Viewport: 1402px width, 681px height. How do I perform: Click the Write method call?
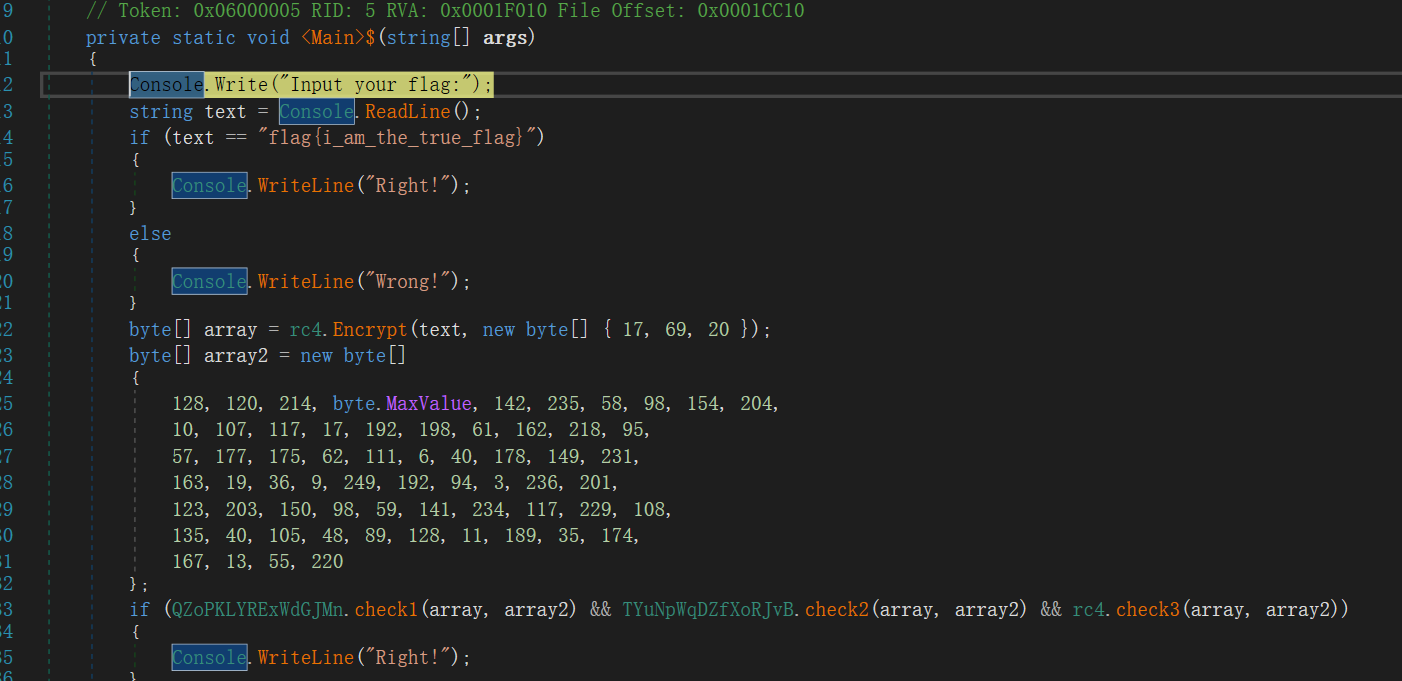pos(241,85)
